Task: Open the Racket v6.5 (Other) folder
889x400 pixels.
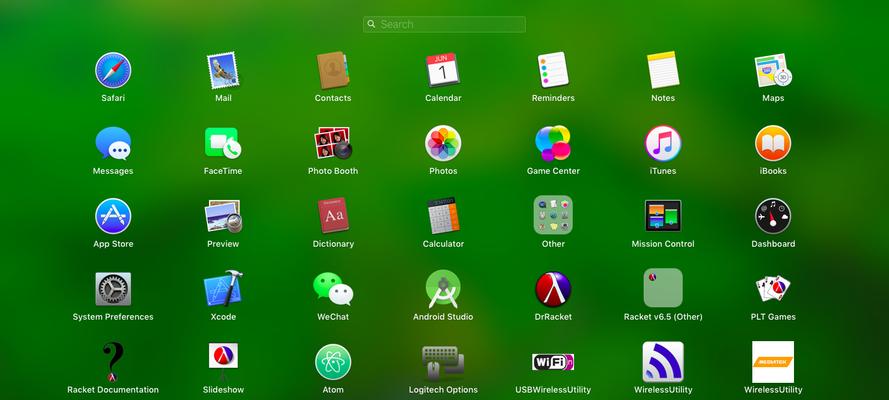Action: (663, 288)
